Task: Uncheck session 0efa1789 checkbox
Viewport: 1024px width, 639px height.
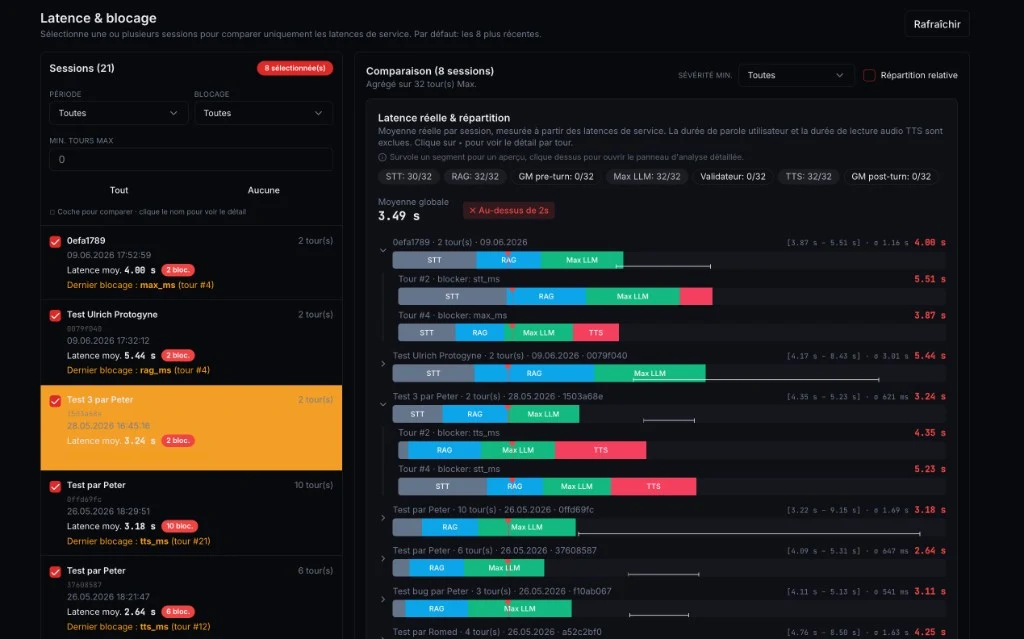Action: (56, 242)
